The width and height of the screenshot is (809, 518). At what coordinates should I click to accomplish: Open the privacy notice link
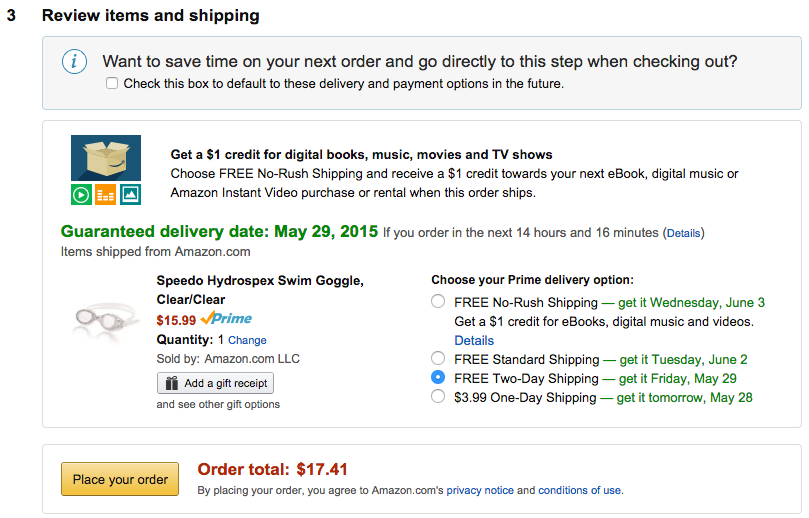click(479, 491)
